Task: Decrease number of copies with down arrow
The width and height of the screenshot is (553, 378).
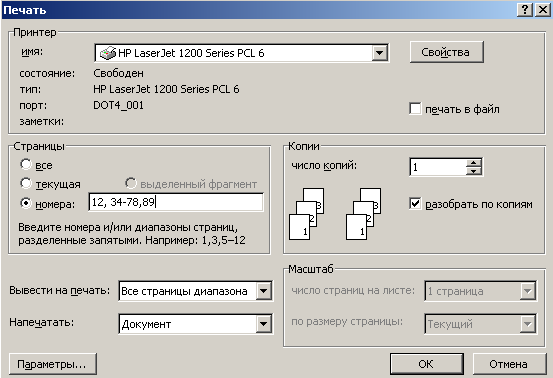Action: point(474,171)
